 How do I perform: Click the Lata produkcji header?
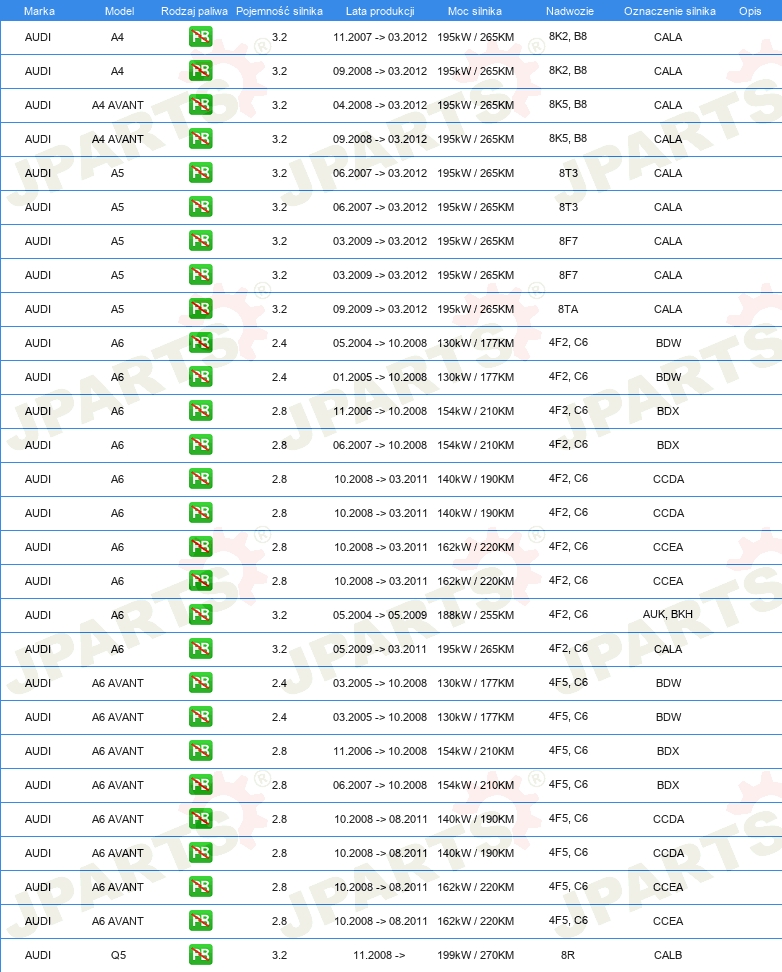coord(380,11)
